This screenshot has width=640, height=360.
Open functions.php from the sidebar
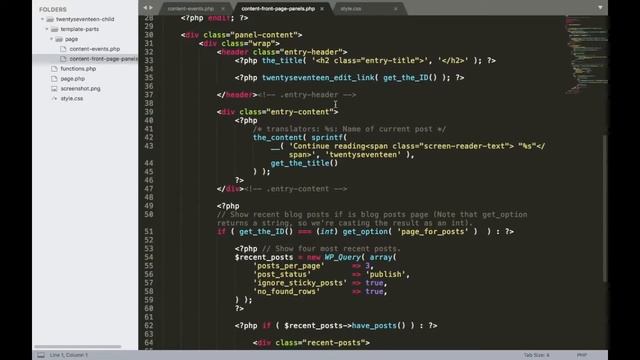pos(78,69)
